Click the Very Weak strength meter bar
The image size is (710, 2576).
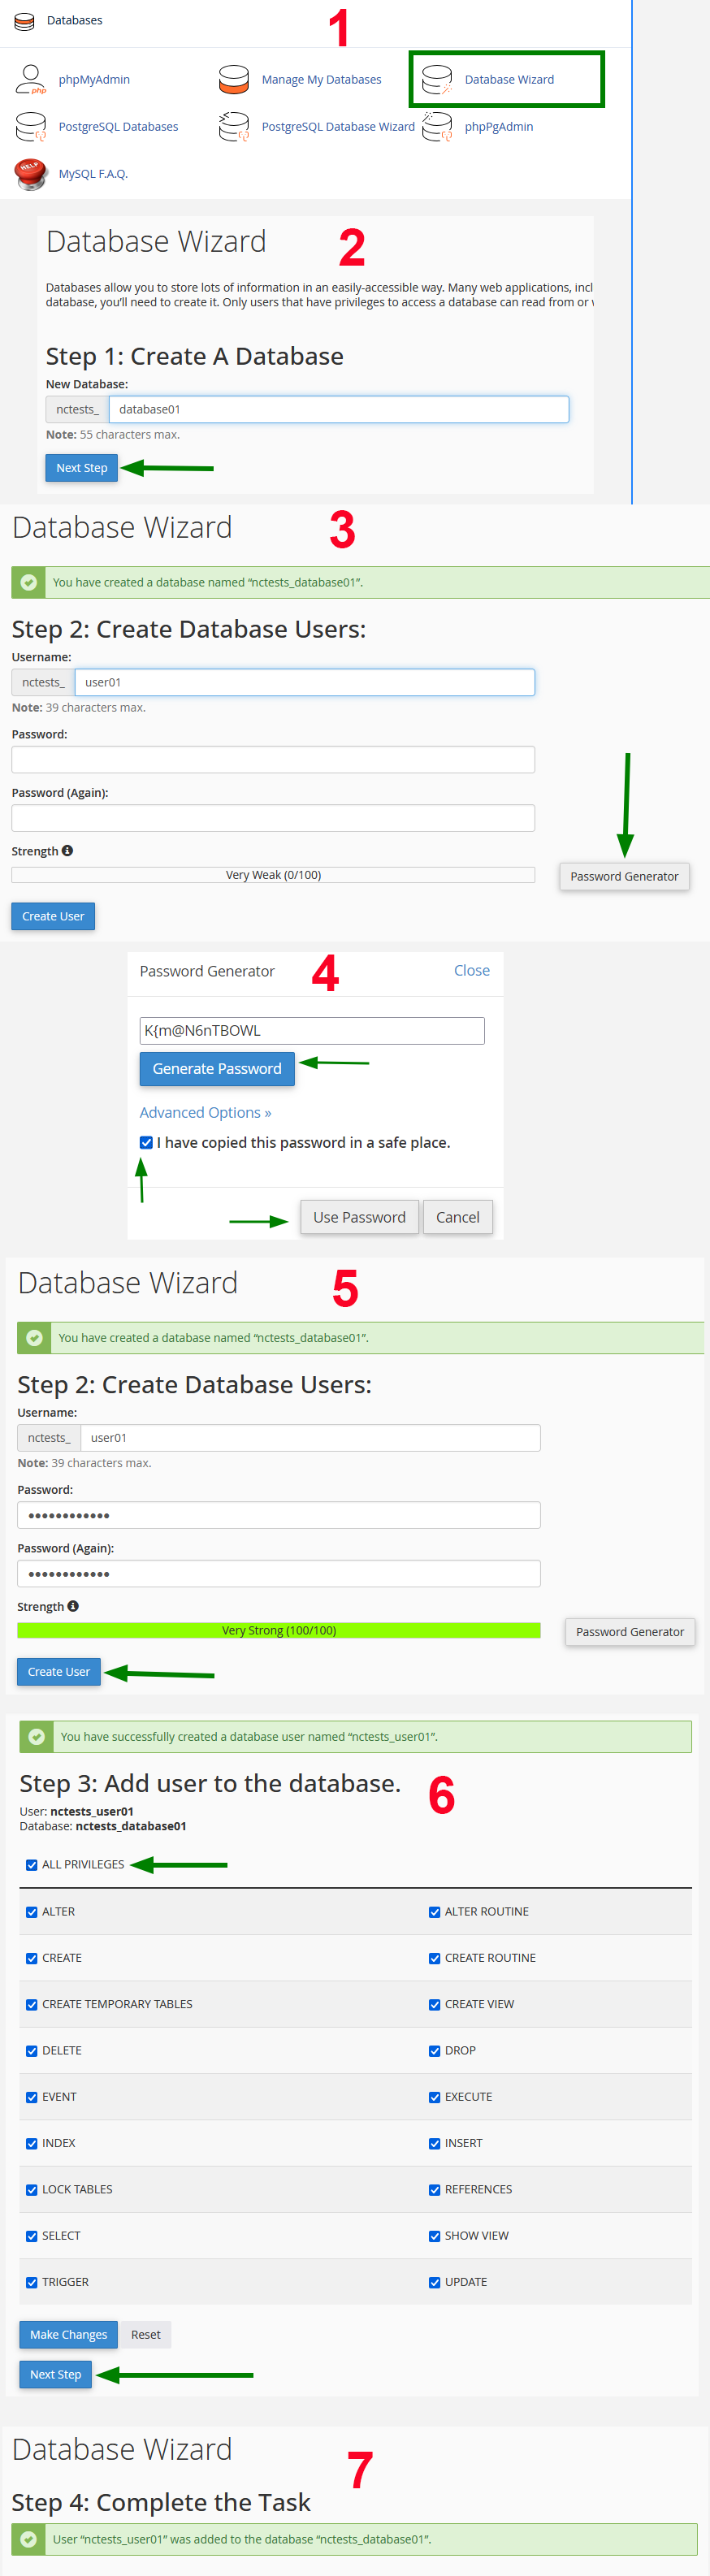click(273, 875)
